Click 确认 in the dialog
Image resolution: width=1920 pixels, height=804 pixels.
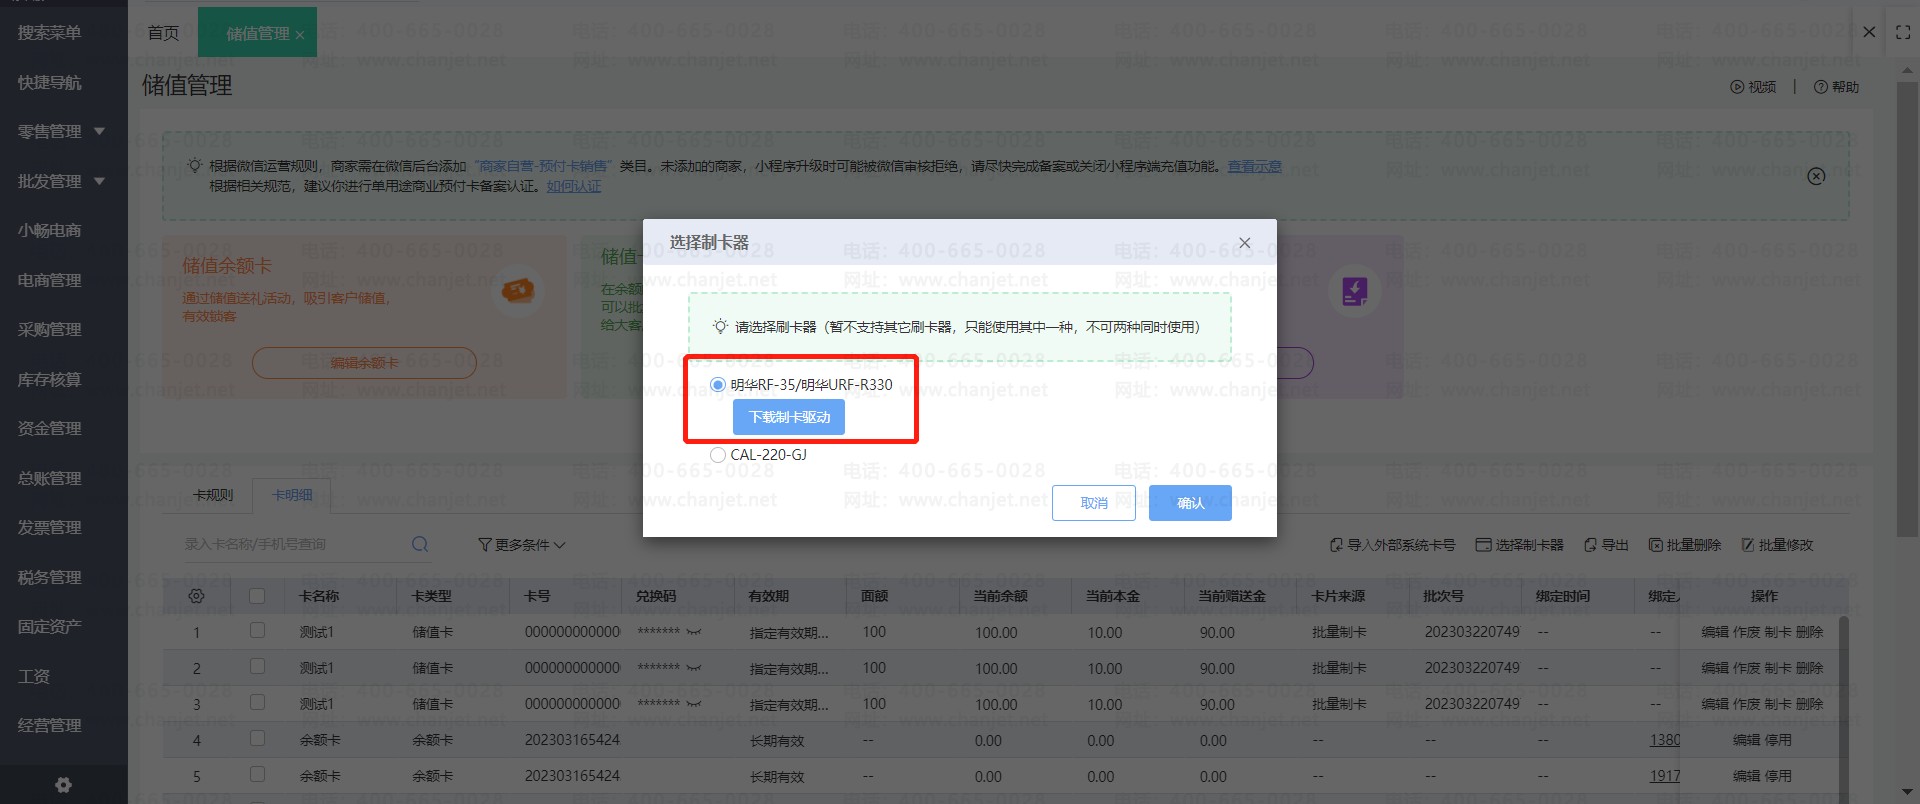click(1190, 503)
